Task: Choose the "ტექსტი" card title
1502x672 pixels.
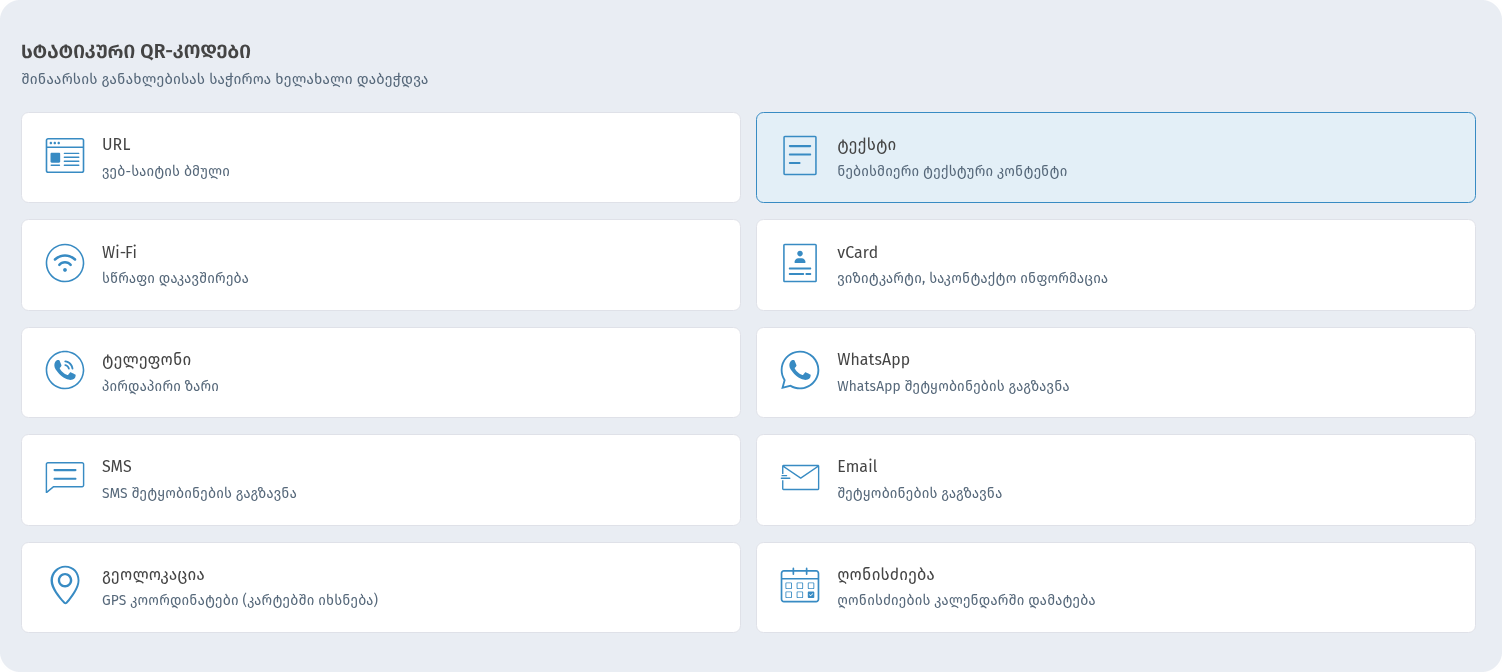Action: 867,145
